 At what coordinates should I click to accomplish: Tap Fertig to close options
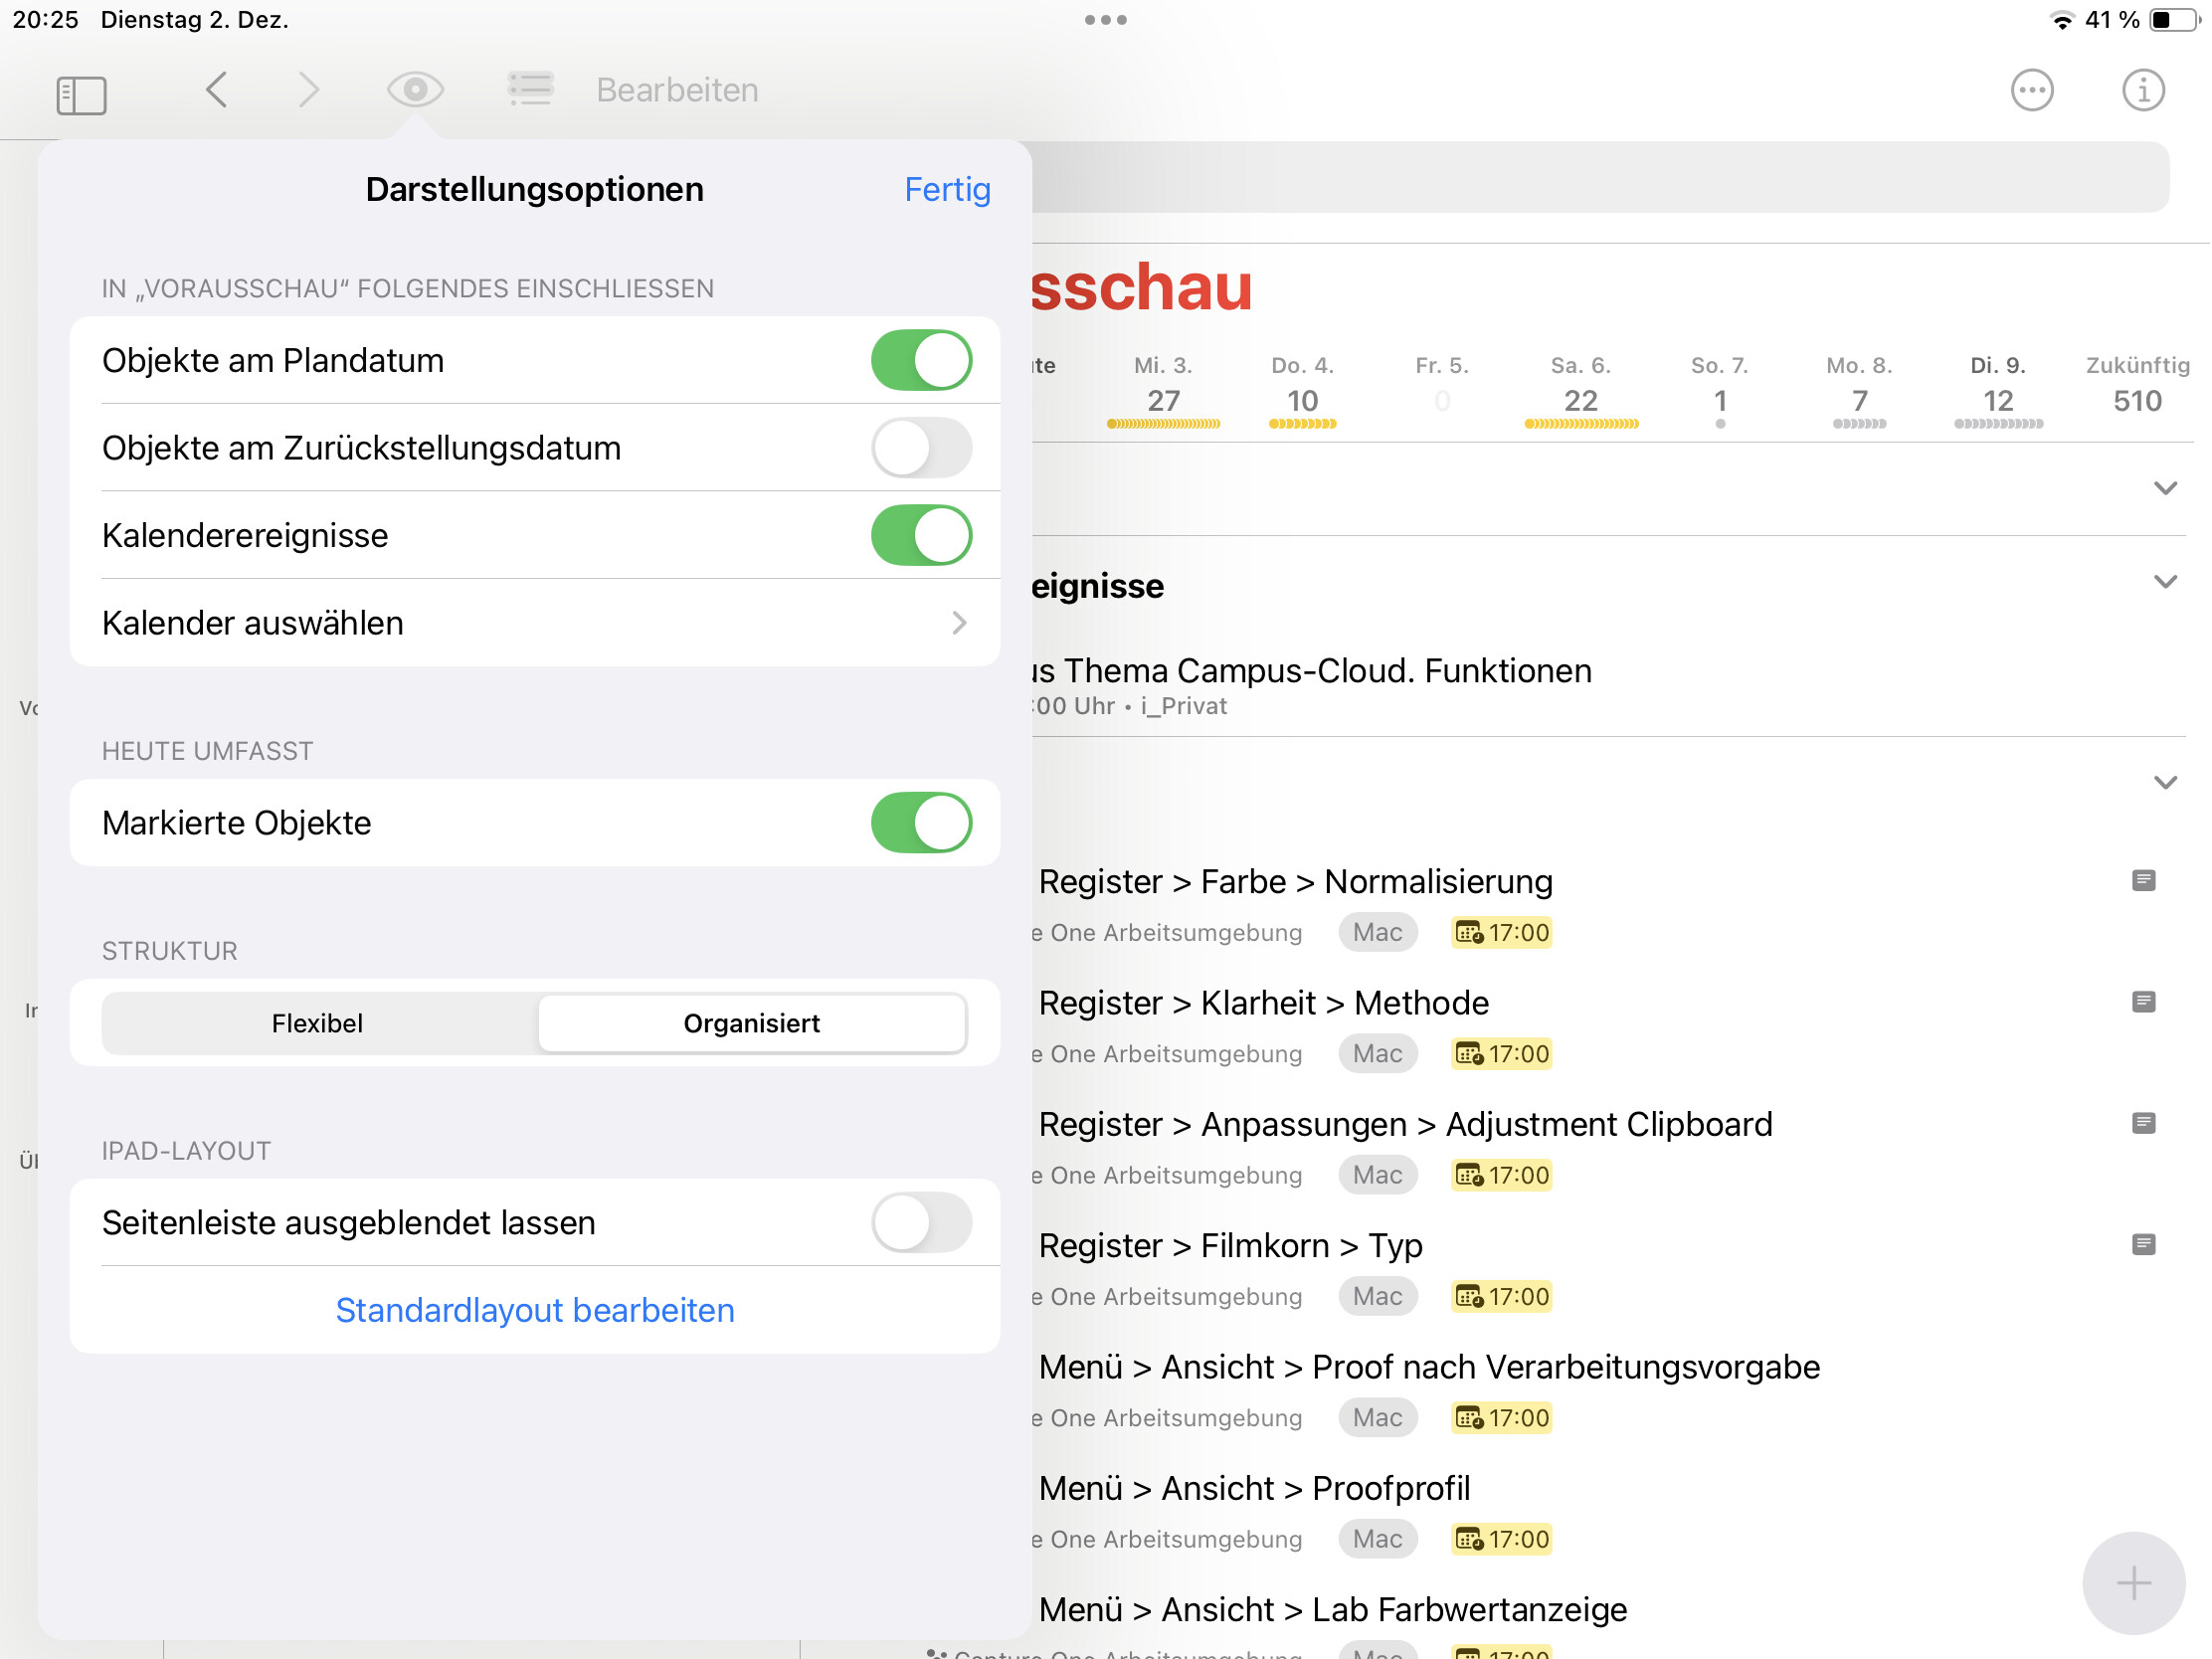[946, 189]
